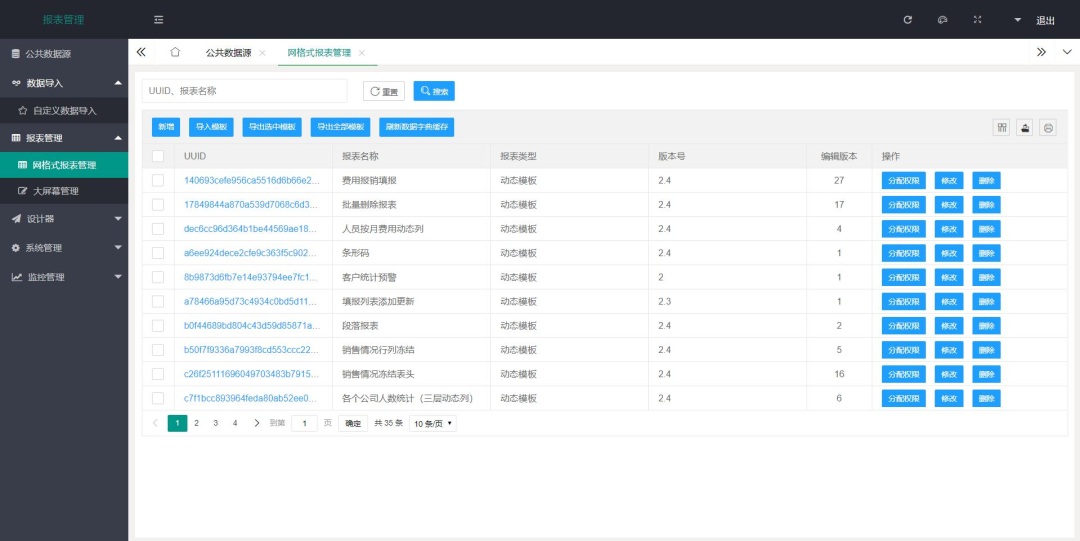Expand the 系统管理 sidebar menu
The width and height of the screenshot is (1080, 541).
tap(64, 247)
